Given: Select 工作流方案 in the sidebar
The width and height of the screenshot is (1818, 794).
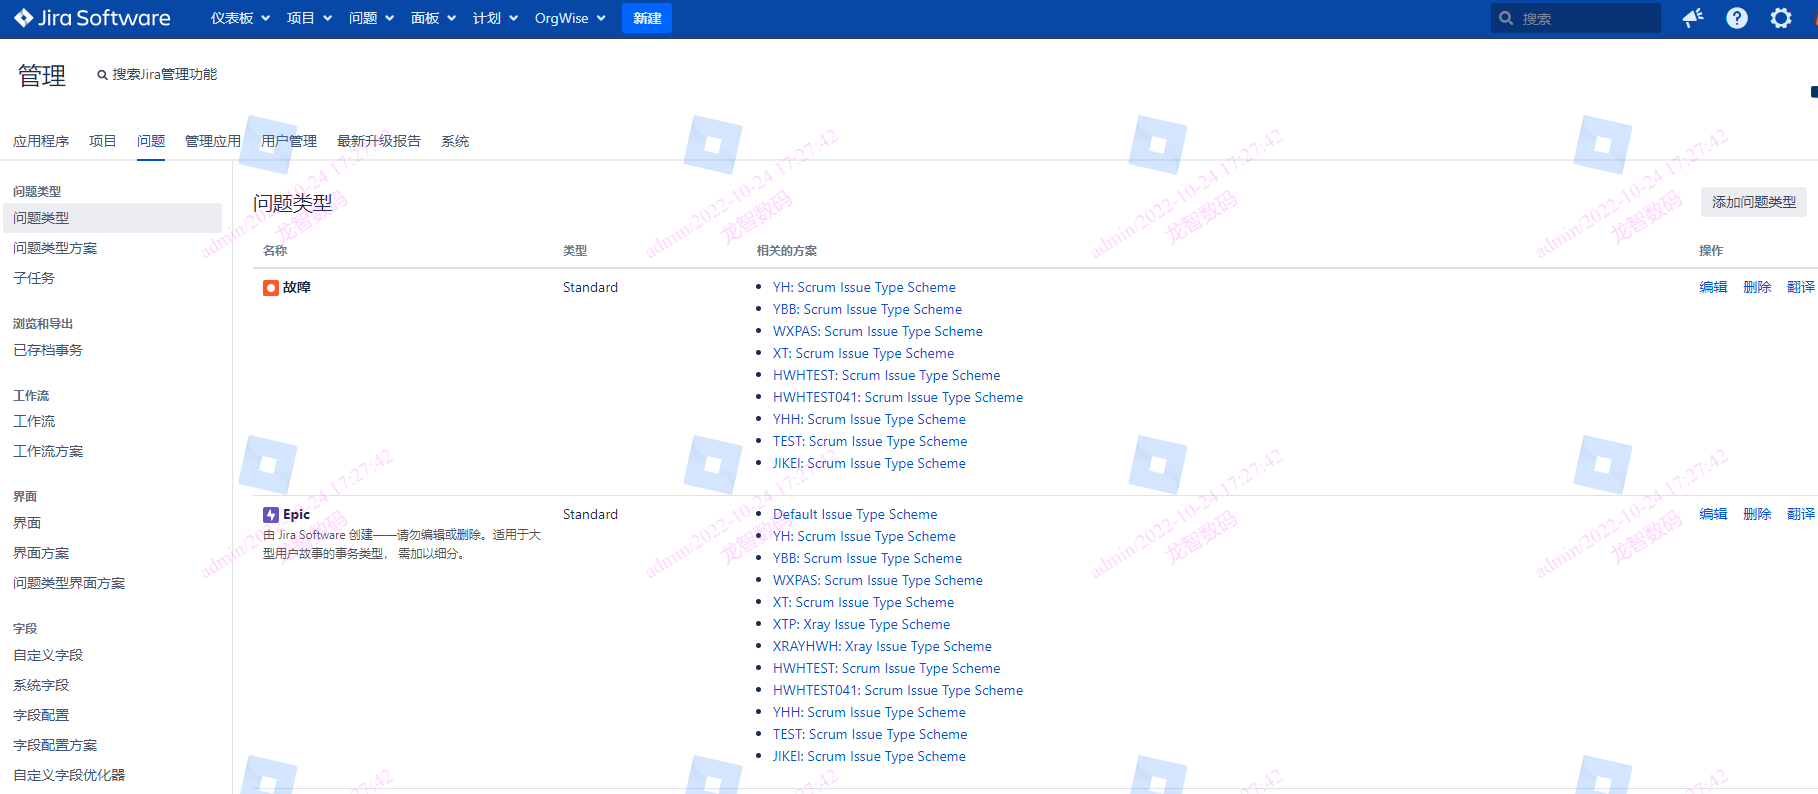Looking at the screenshot, I should 48,451.
